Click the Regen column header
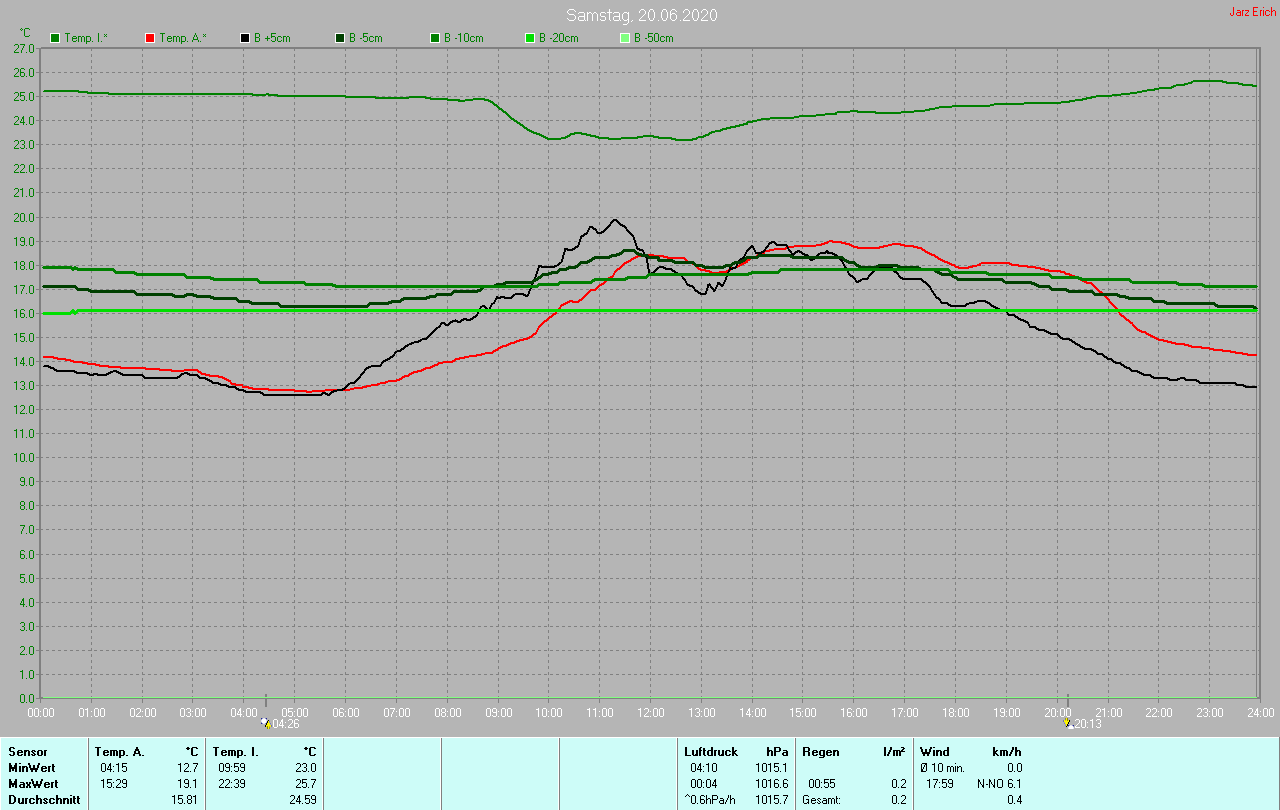This screenshot has width=1280, height=810. [820, 752]
